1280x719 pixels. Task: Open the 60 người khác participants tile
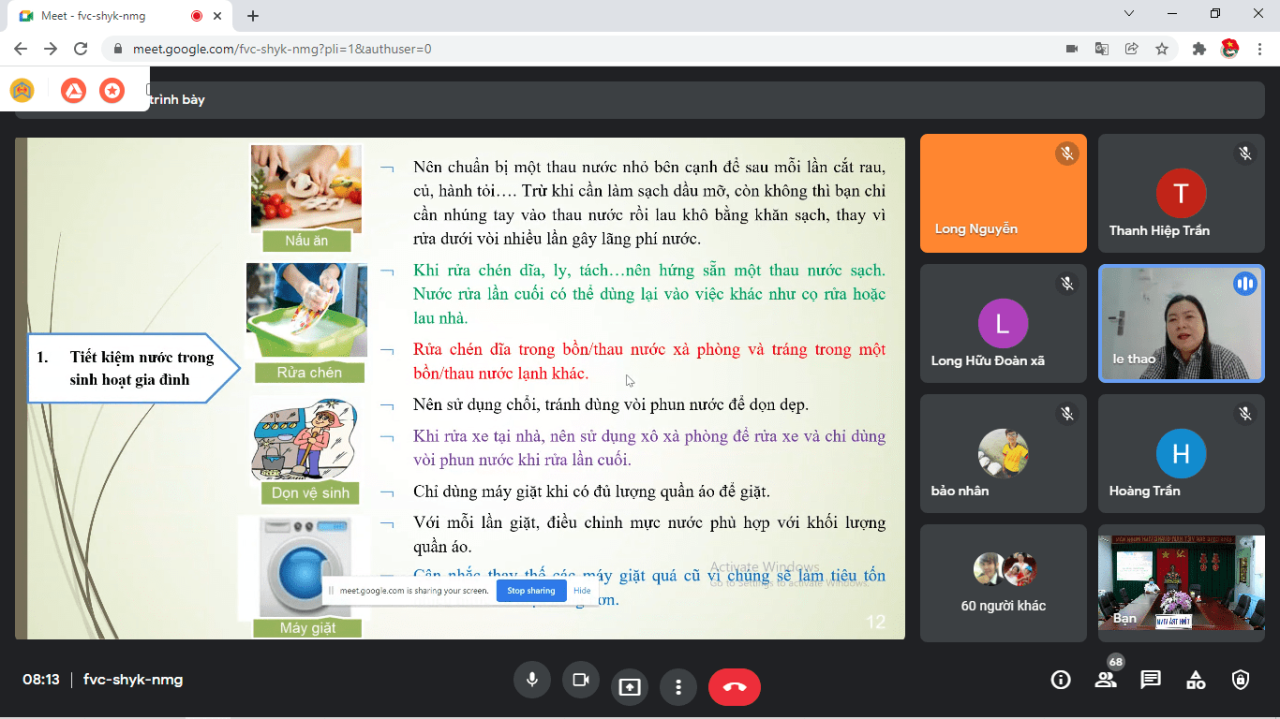coord(1003,583)
